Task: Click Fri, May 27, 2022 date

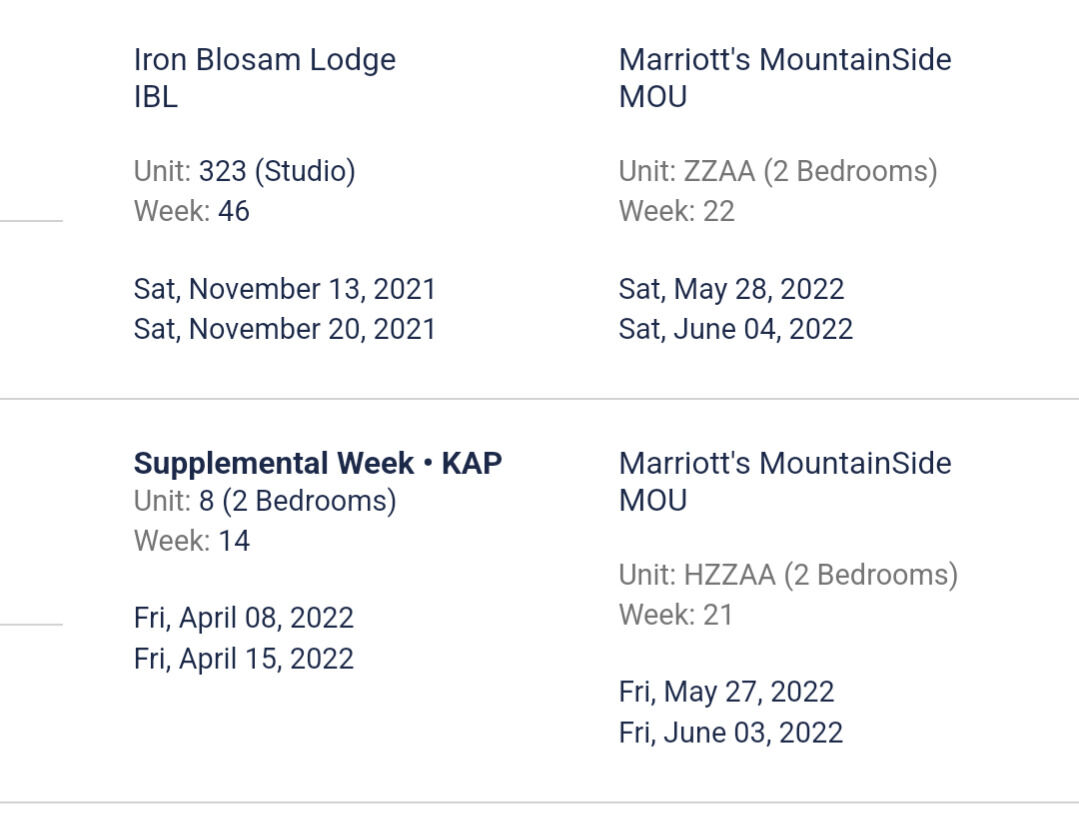Action: [x=726, y=692]
